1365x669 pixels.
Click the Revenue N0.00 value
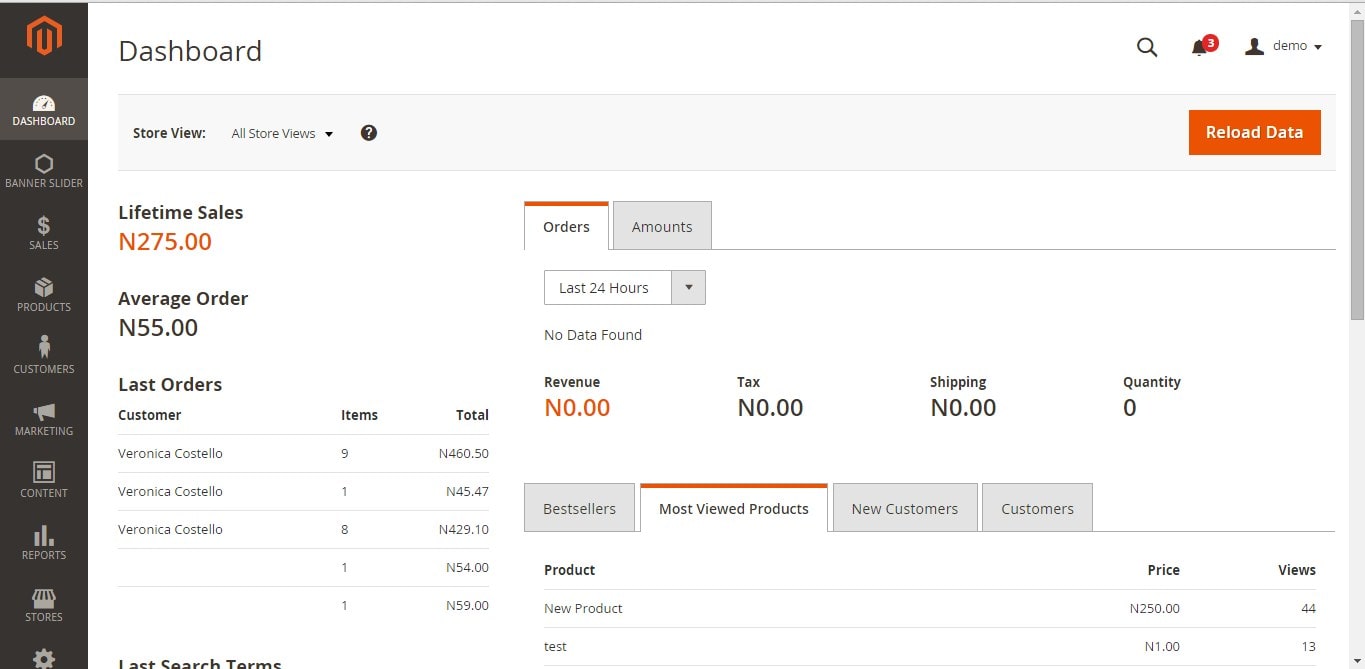[x=577, y=407]
